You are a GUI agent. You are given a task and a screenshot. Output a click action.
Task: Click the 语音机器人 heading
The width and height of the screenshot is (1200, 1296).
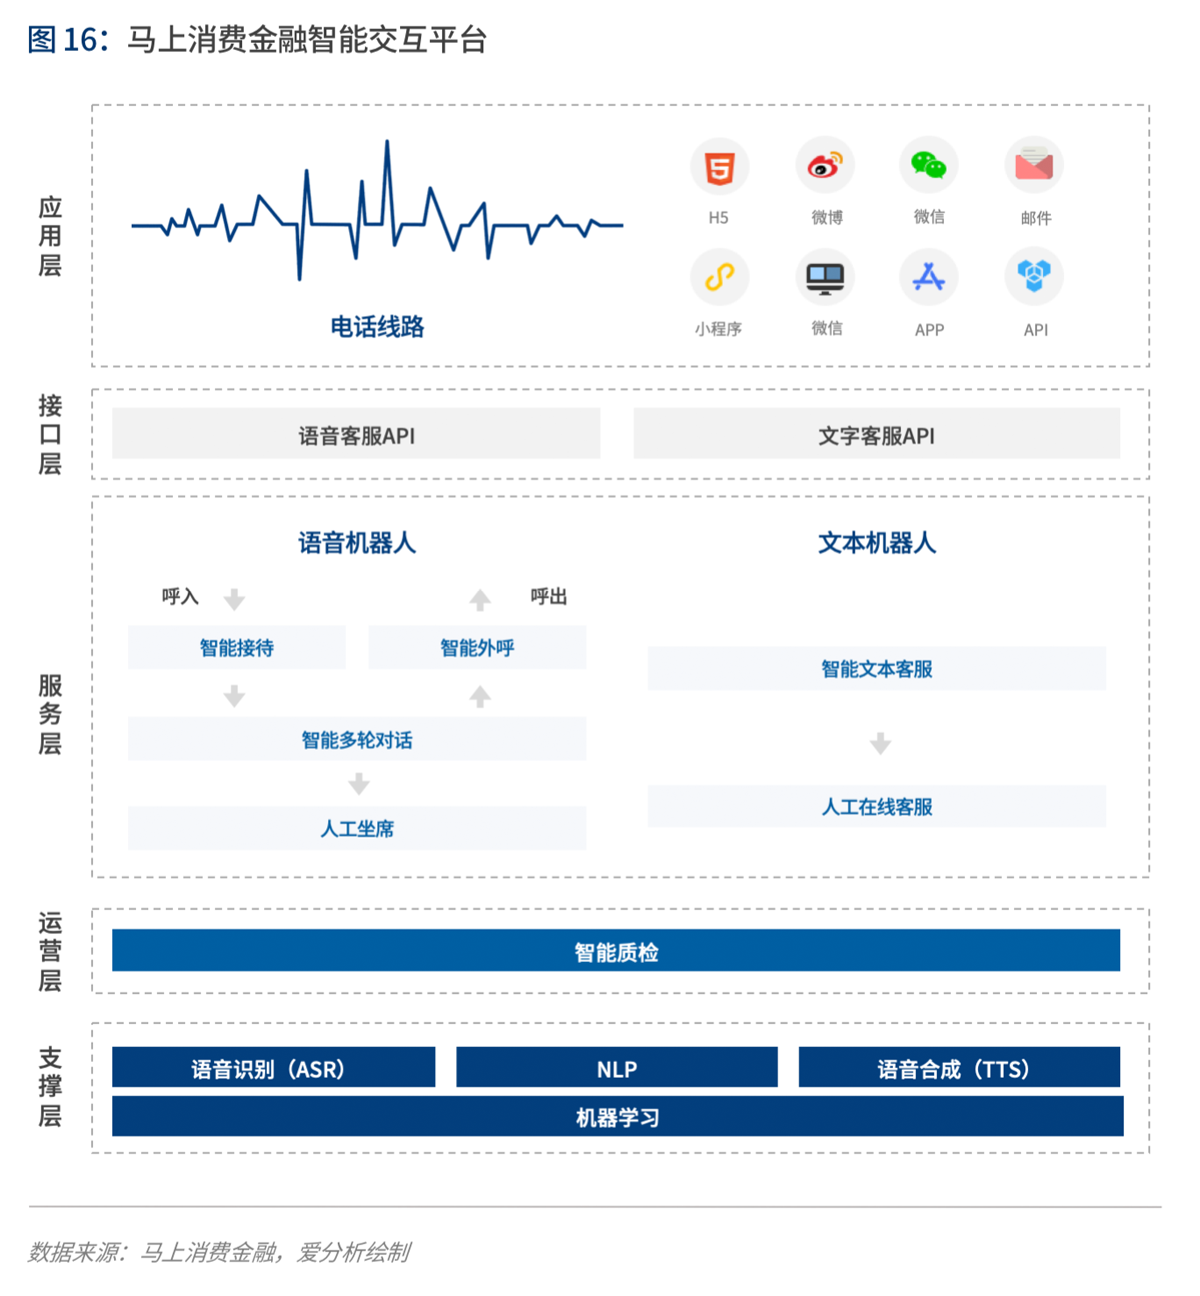point(357,543)
